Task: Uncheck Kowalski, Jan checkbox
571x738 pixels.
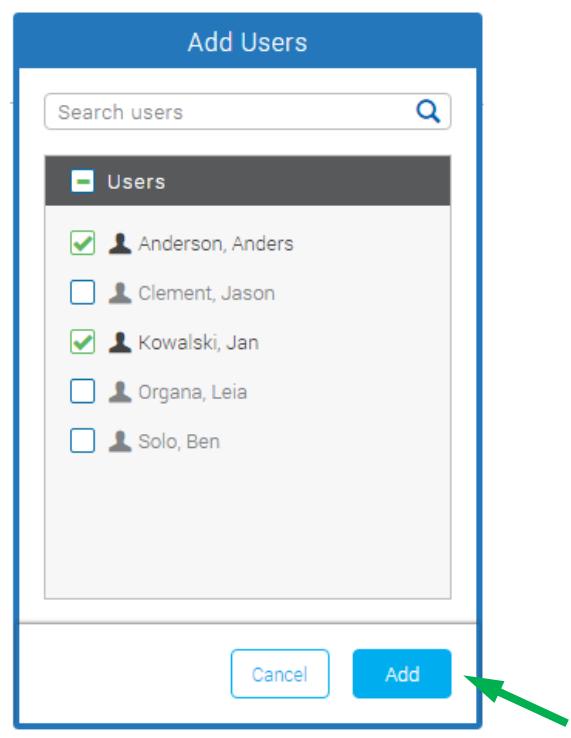Action: point(82,342)
